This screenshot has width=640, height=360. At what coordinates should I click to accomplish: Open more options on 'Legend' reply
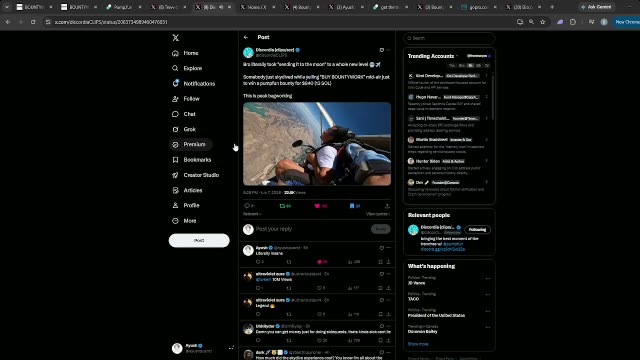click(x=388, y=300)
